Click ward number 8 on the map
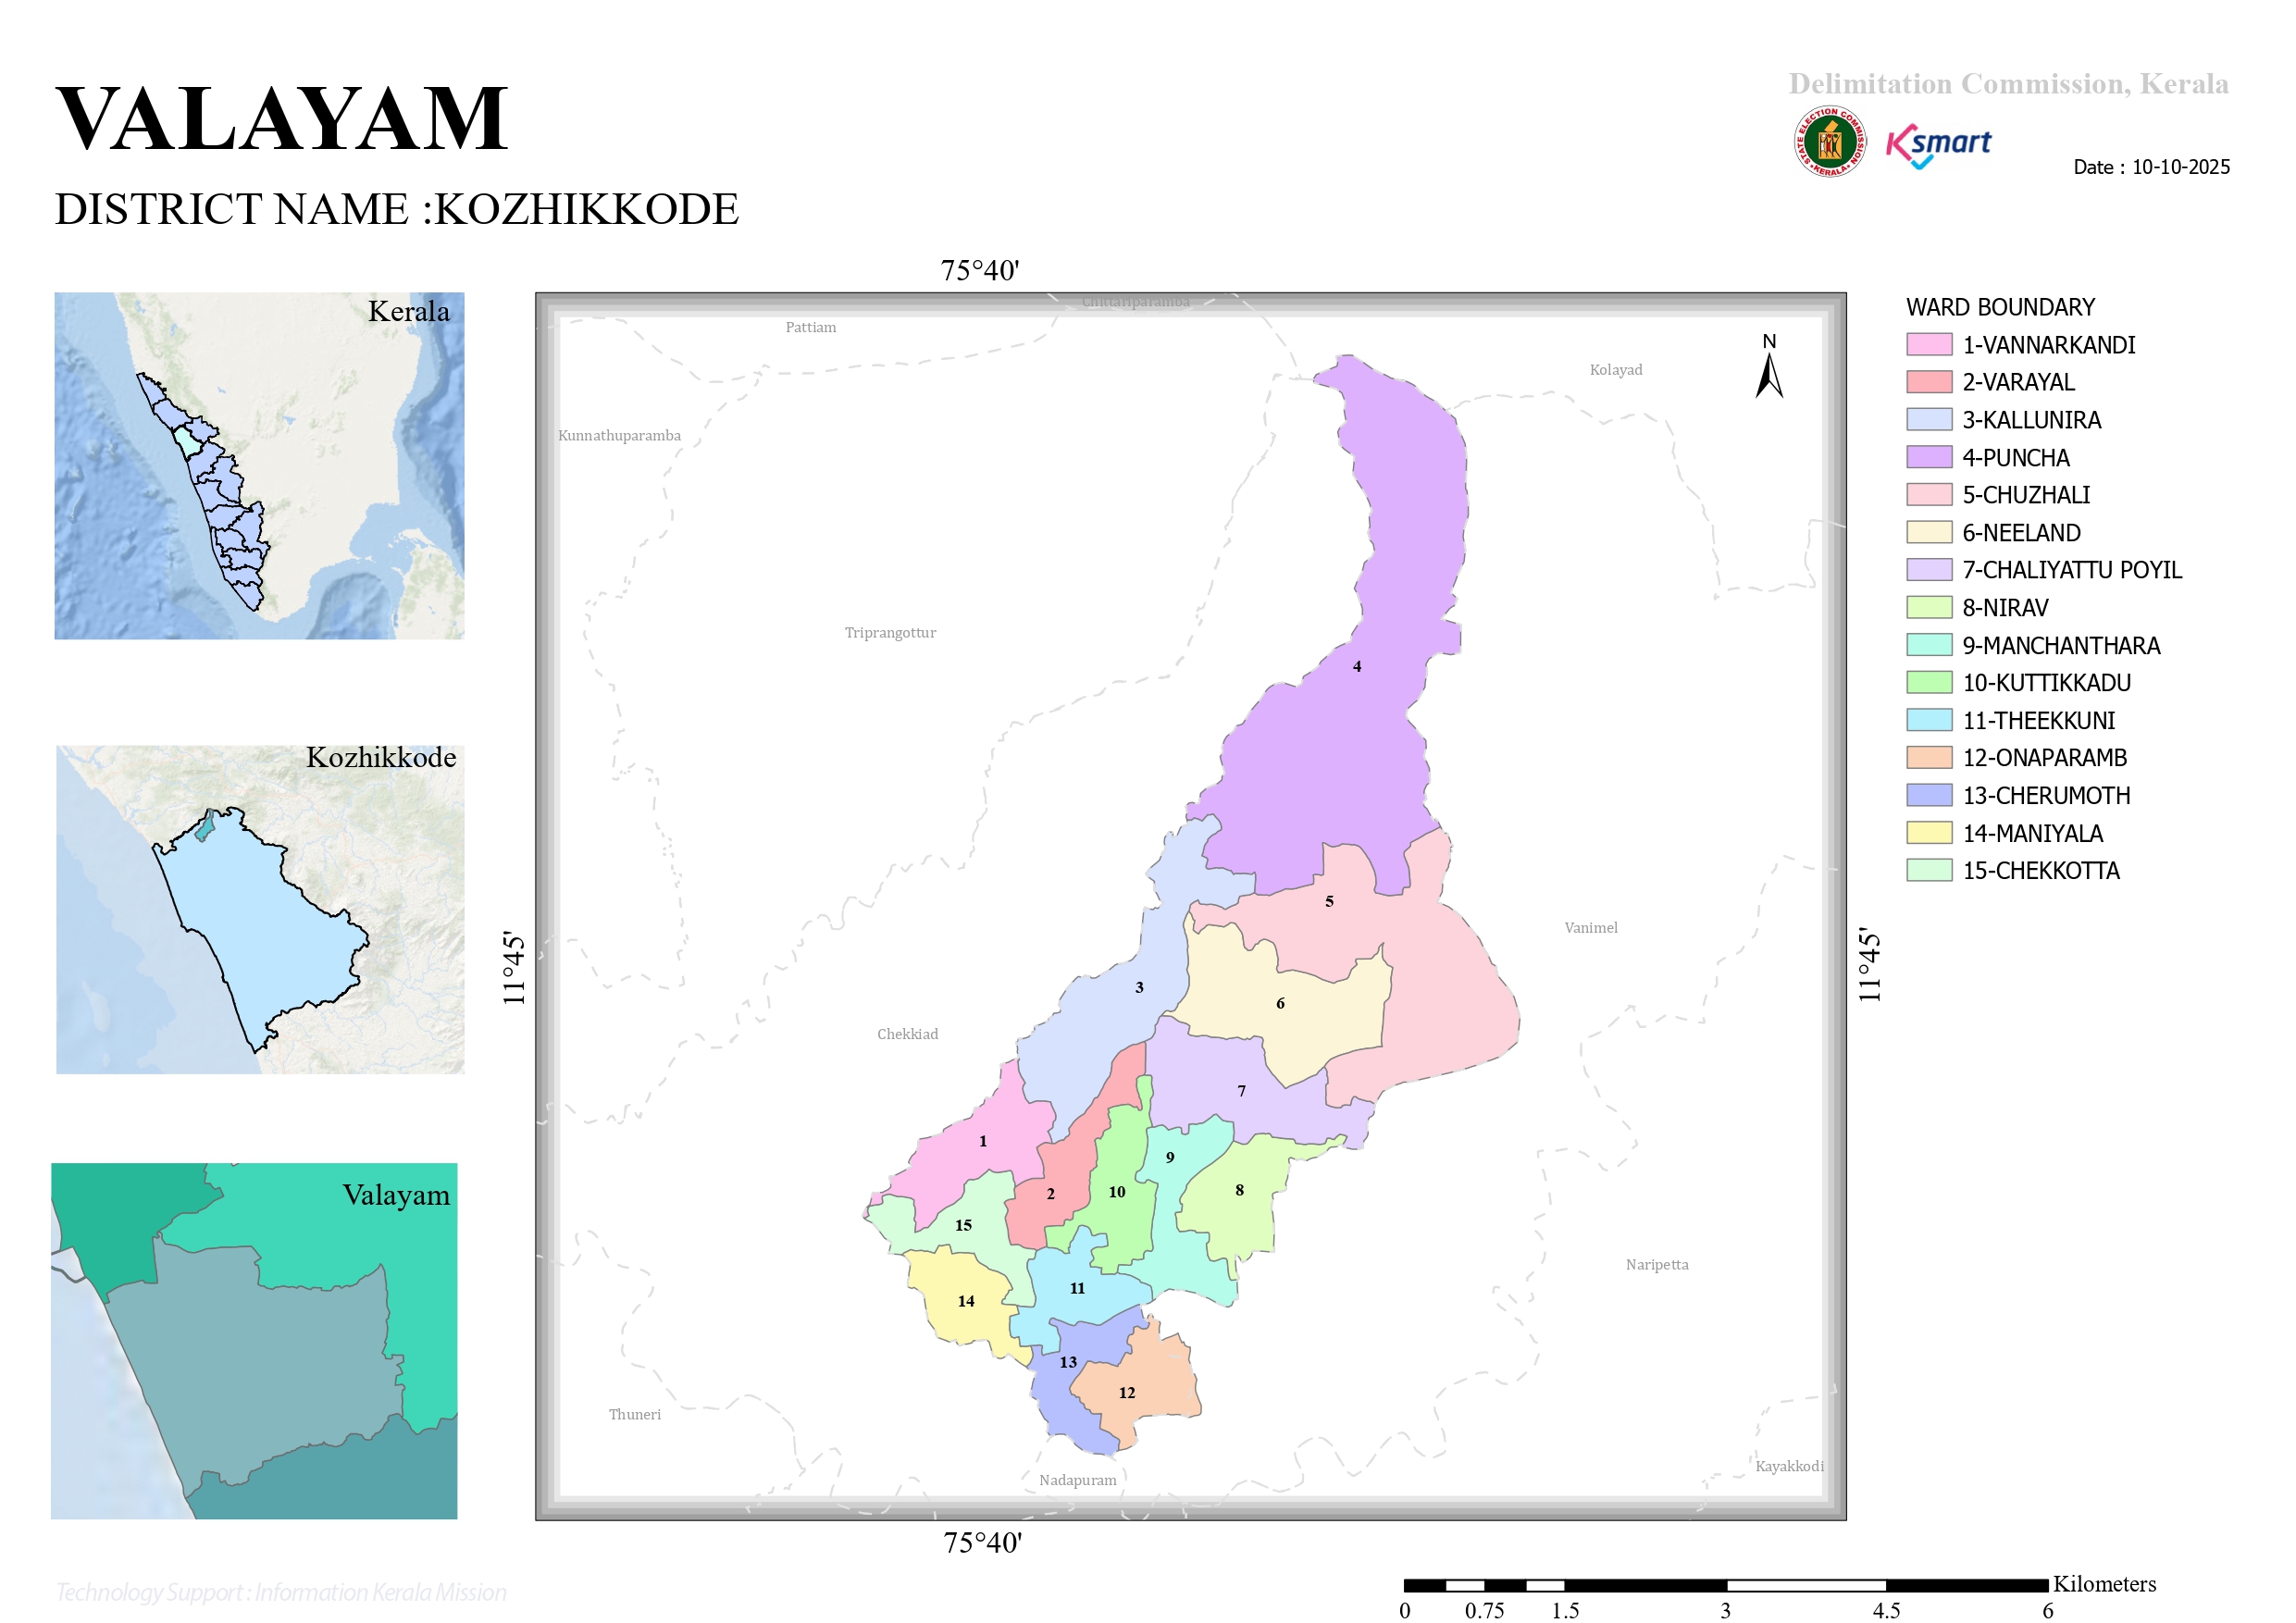2296x1623 pixels. coord(1239,1191)
